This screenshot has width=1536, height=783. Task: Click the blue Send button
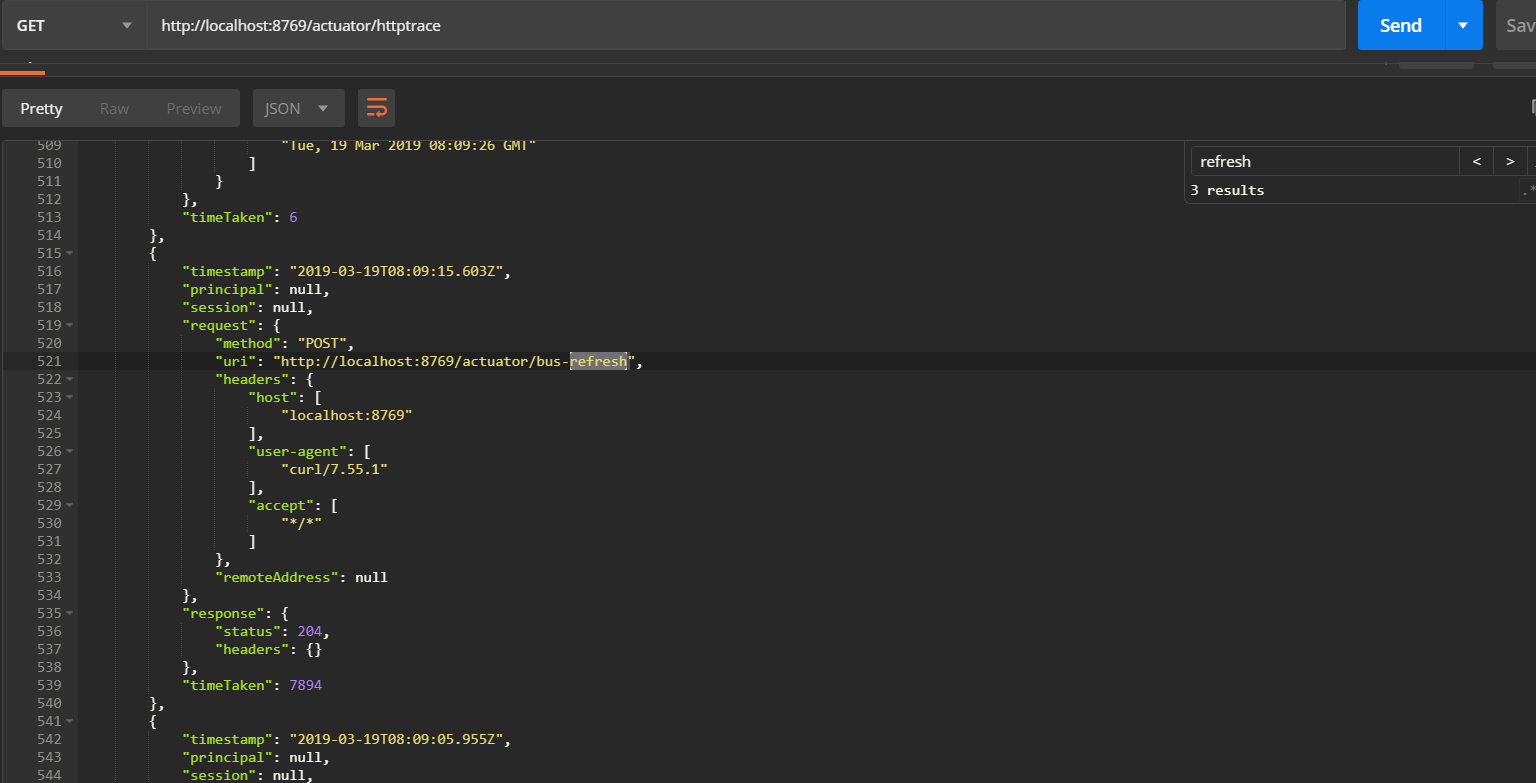tap(1401, 25)
